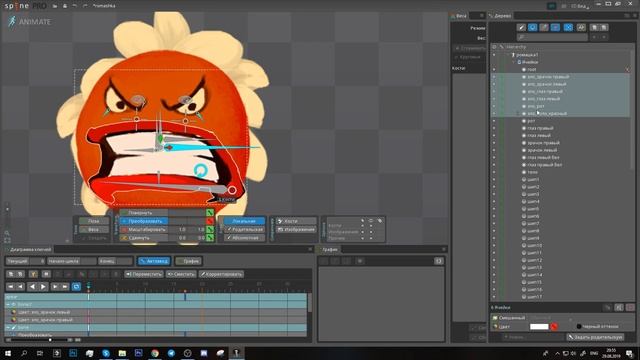Play the animation backward

tap(33, 287)
